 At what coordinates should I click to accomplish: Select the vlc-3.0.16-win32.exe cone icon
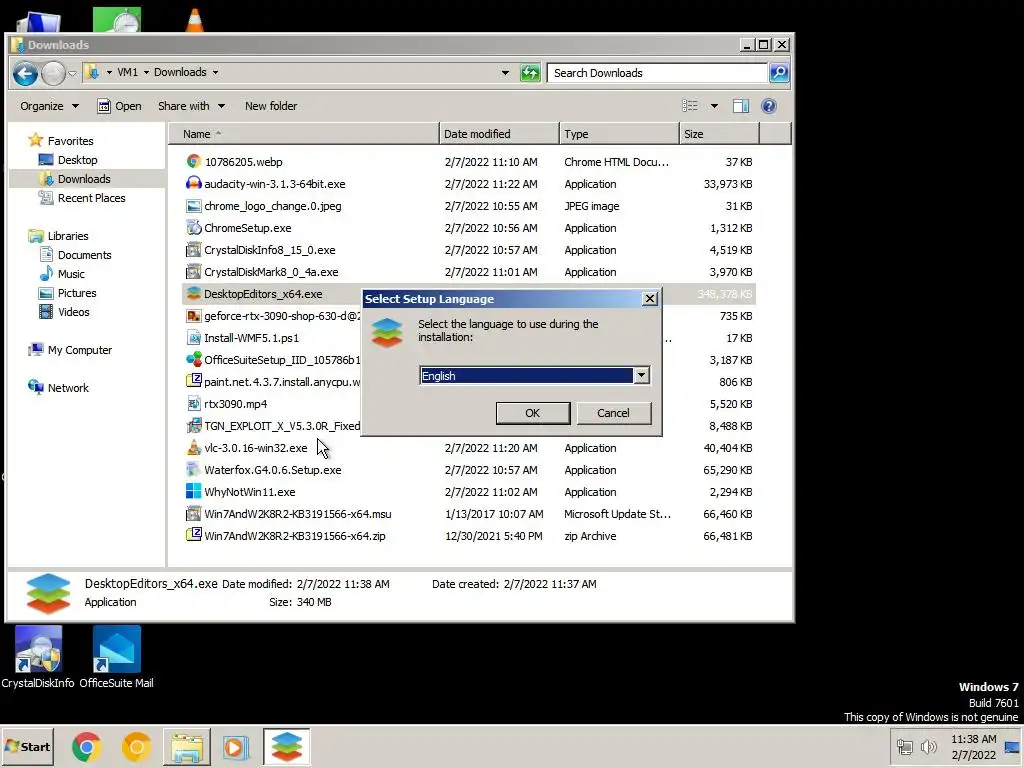[193, 448]
